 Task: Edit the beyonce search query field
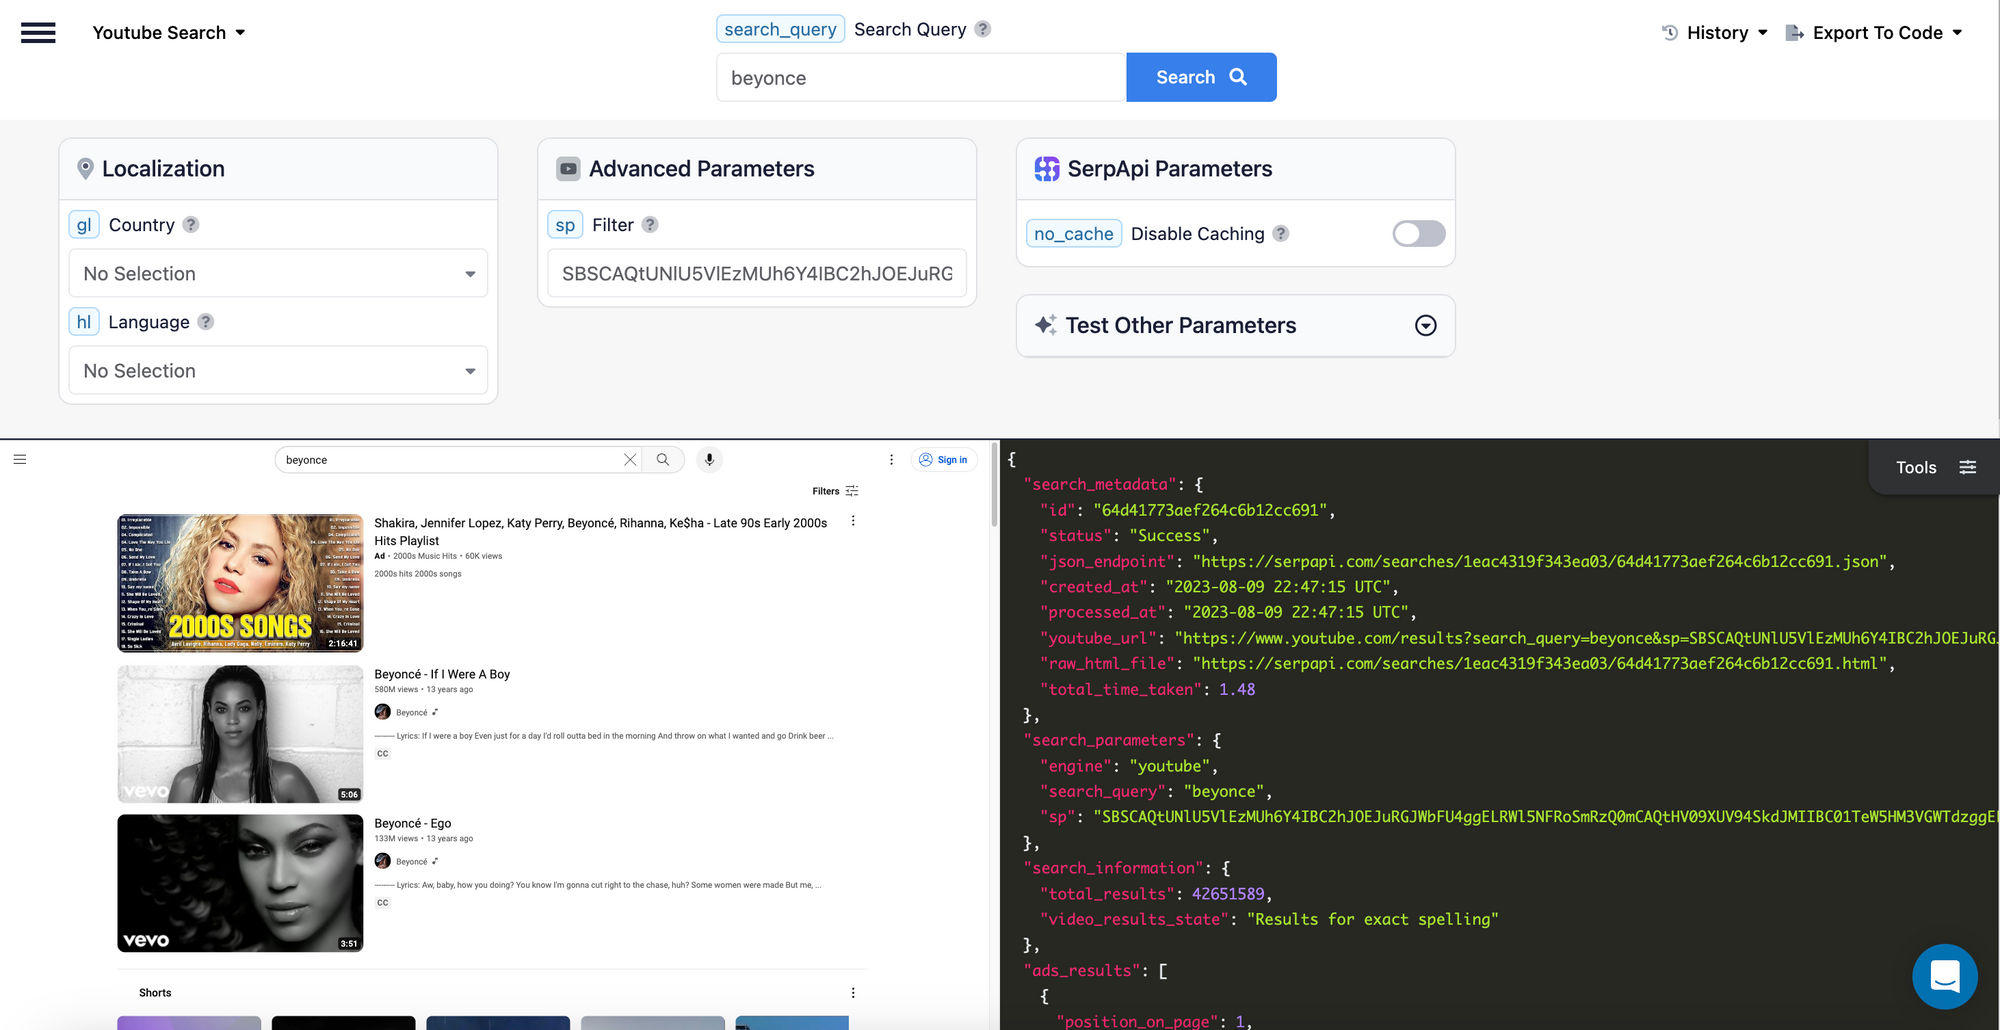click(x=921, y=77)
